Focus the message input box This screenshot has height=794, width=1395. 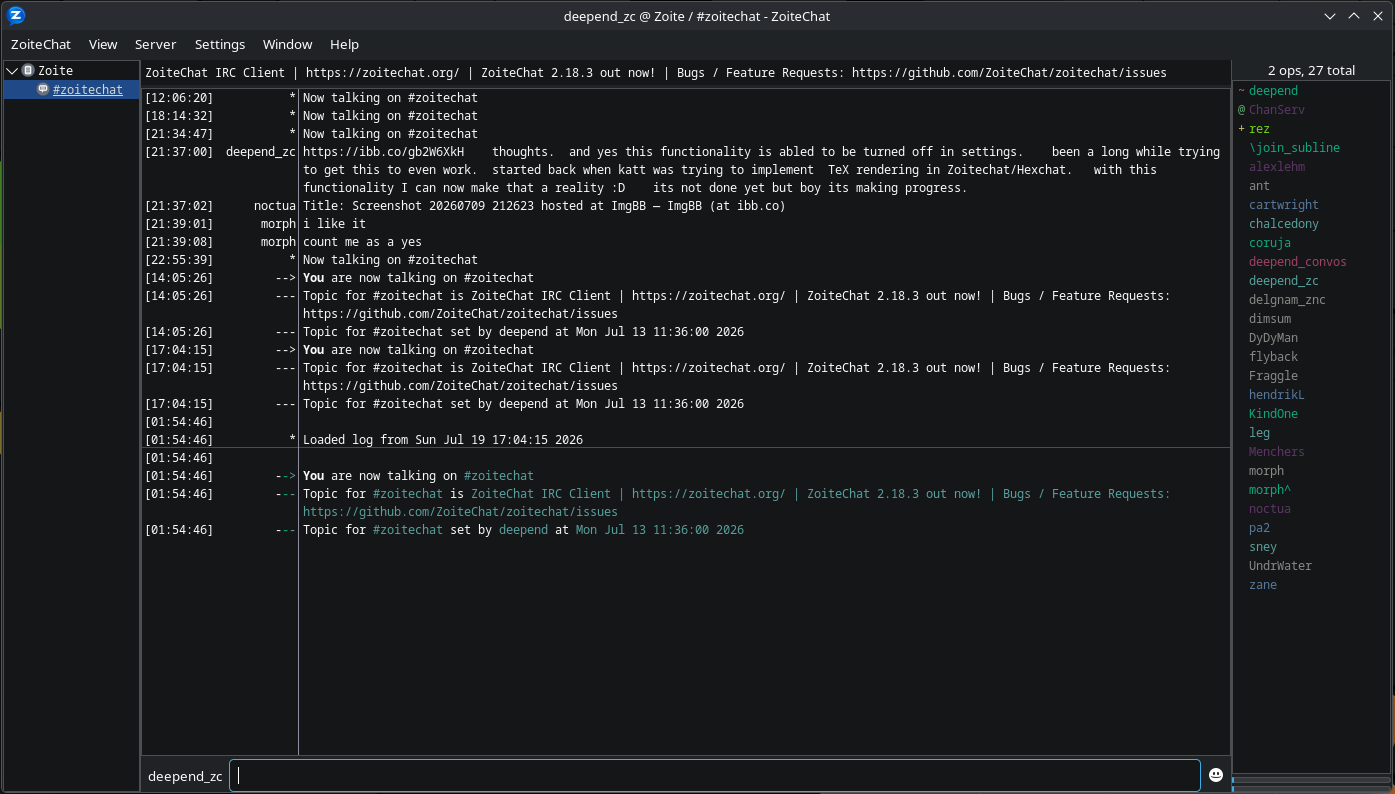tap(715, 775)
